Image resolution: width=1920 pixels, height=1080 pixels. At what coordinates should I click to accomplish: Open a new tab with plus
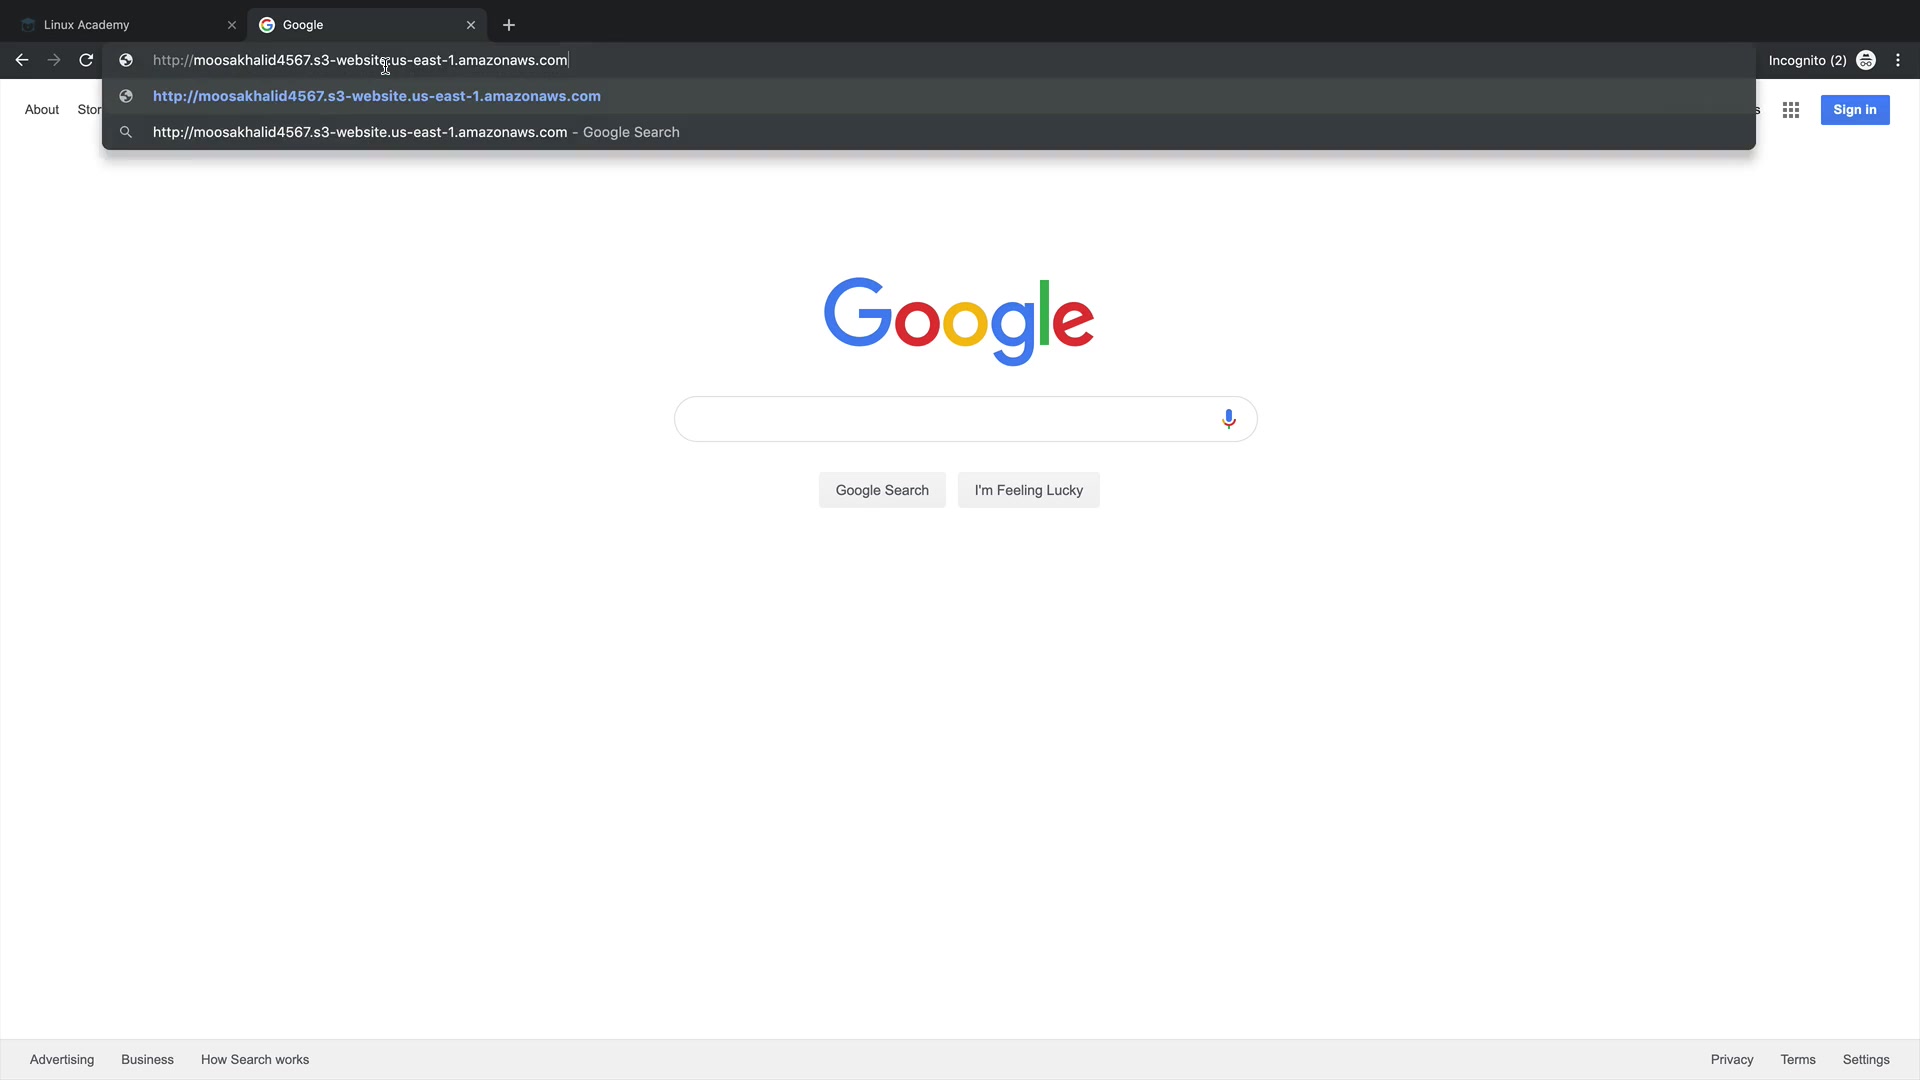[509, 25]
